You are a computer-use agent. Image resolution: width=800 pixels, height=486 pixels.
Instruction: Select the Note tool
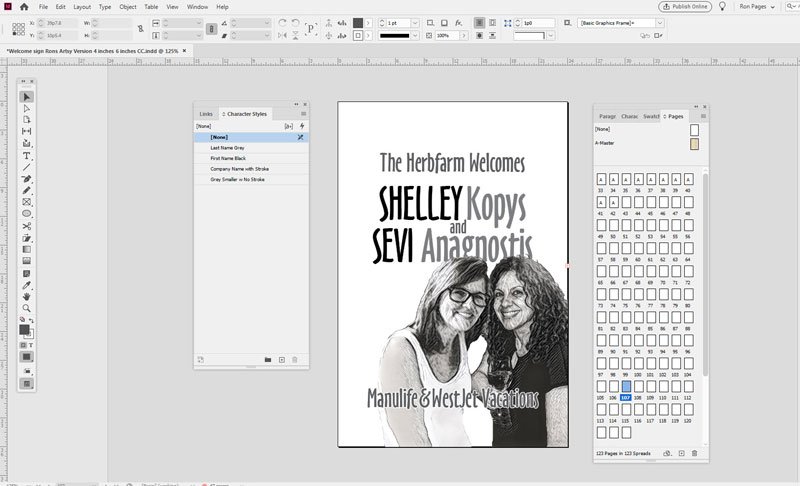click(x=27, y=273)
